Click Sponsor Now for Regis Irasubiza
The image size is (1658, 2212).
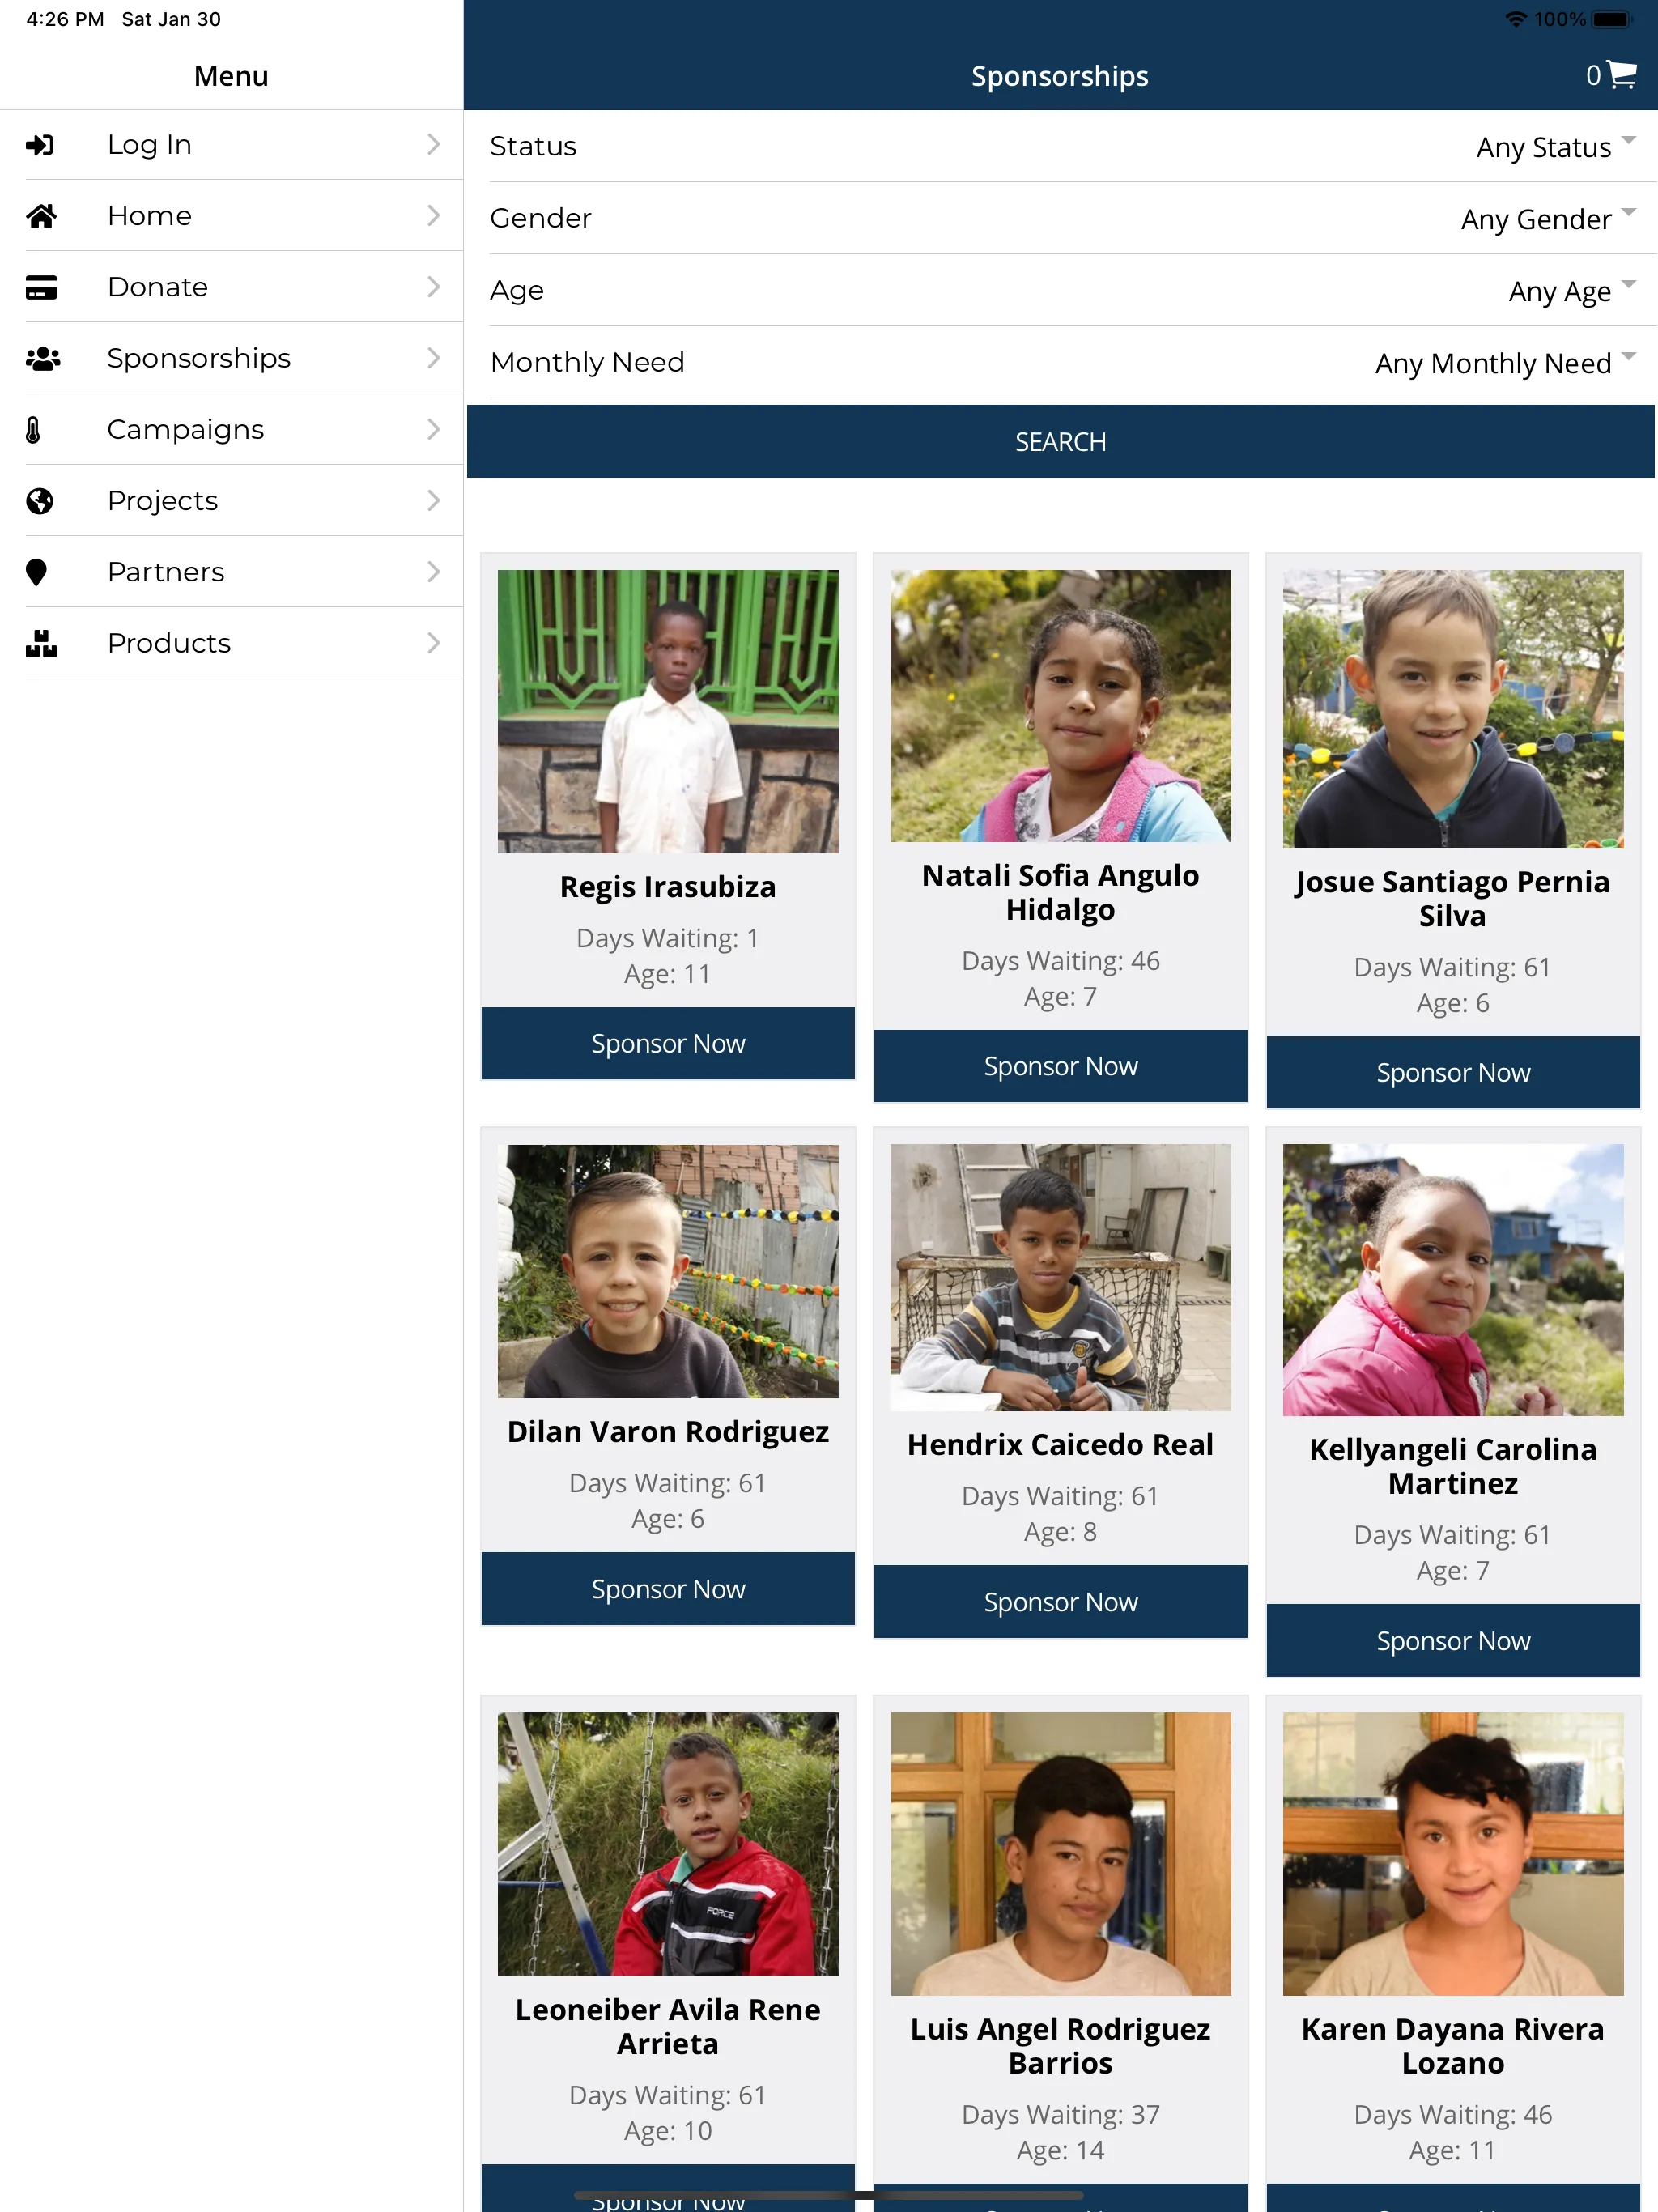tap(667, 1041)
